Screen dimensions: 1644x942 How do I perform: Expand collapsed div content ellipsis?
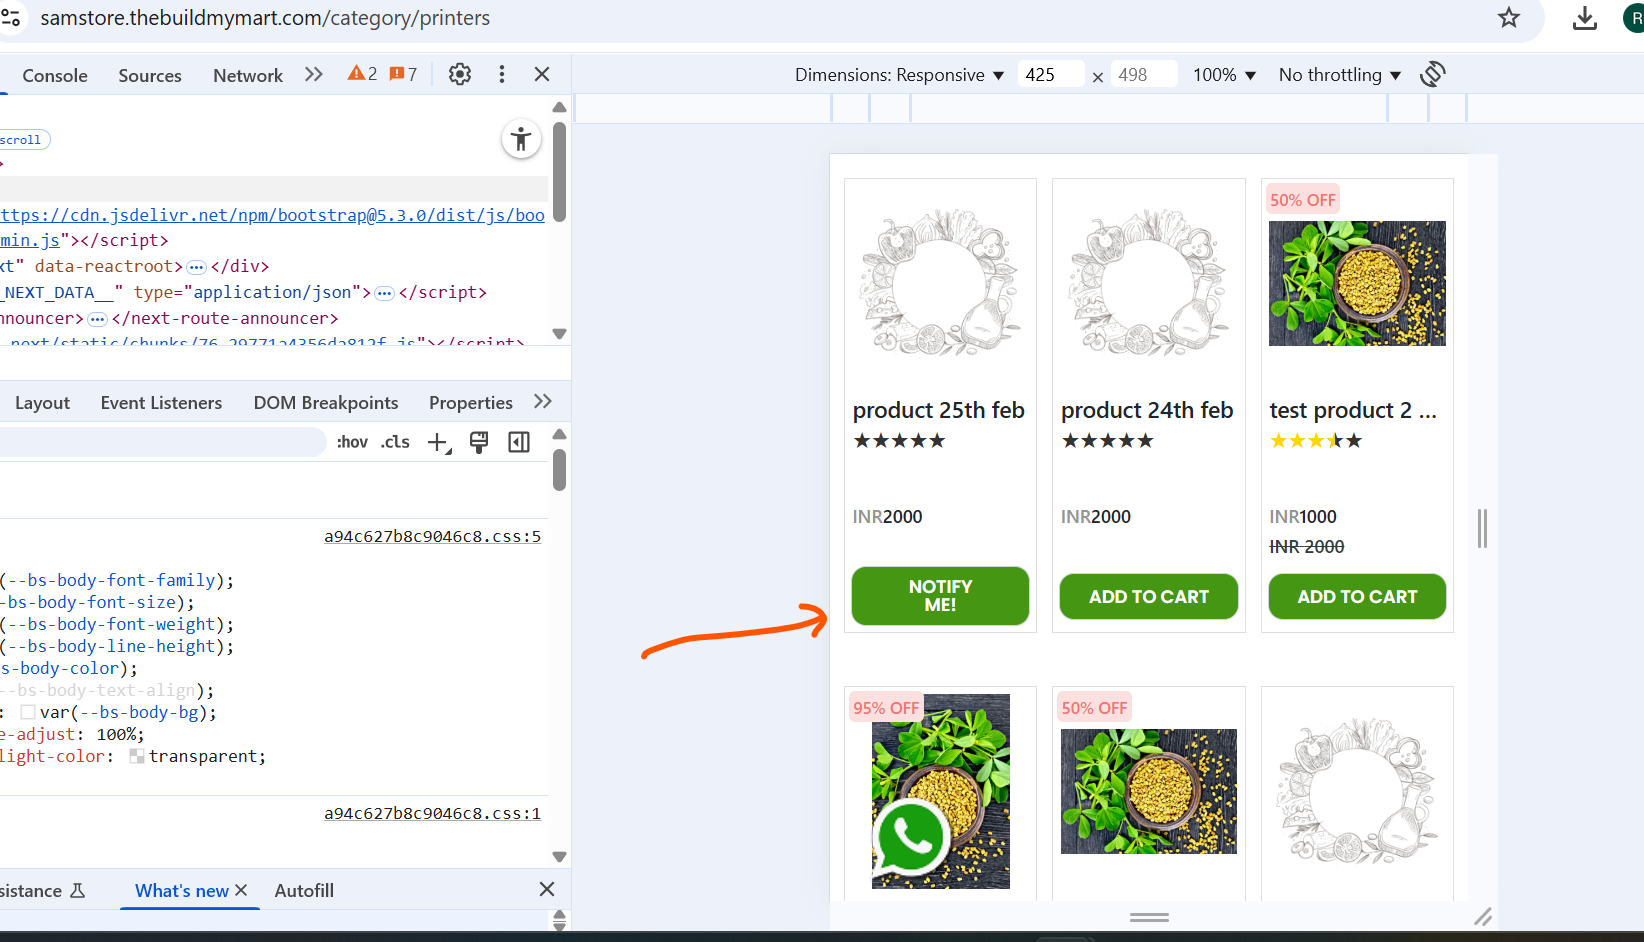197,267
